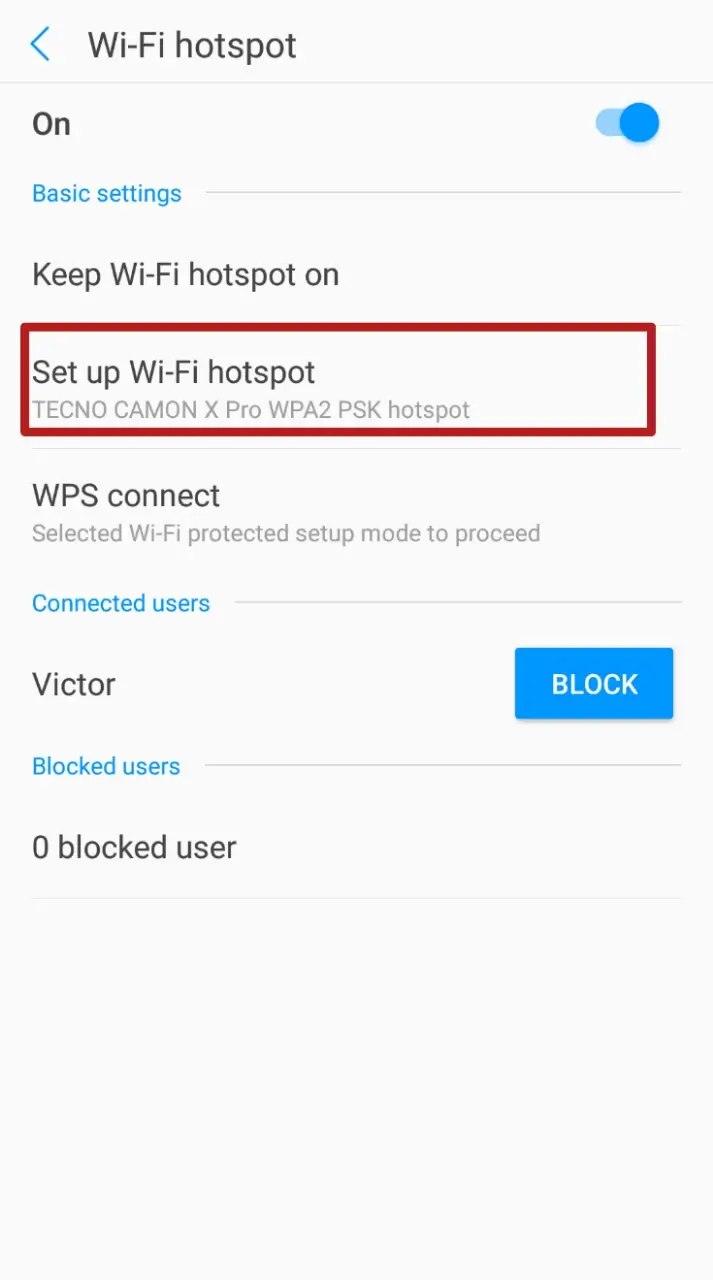713x1280 pixels.
Task: Tap the "On" status label
Action: [x=51, y=124]
